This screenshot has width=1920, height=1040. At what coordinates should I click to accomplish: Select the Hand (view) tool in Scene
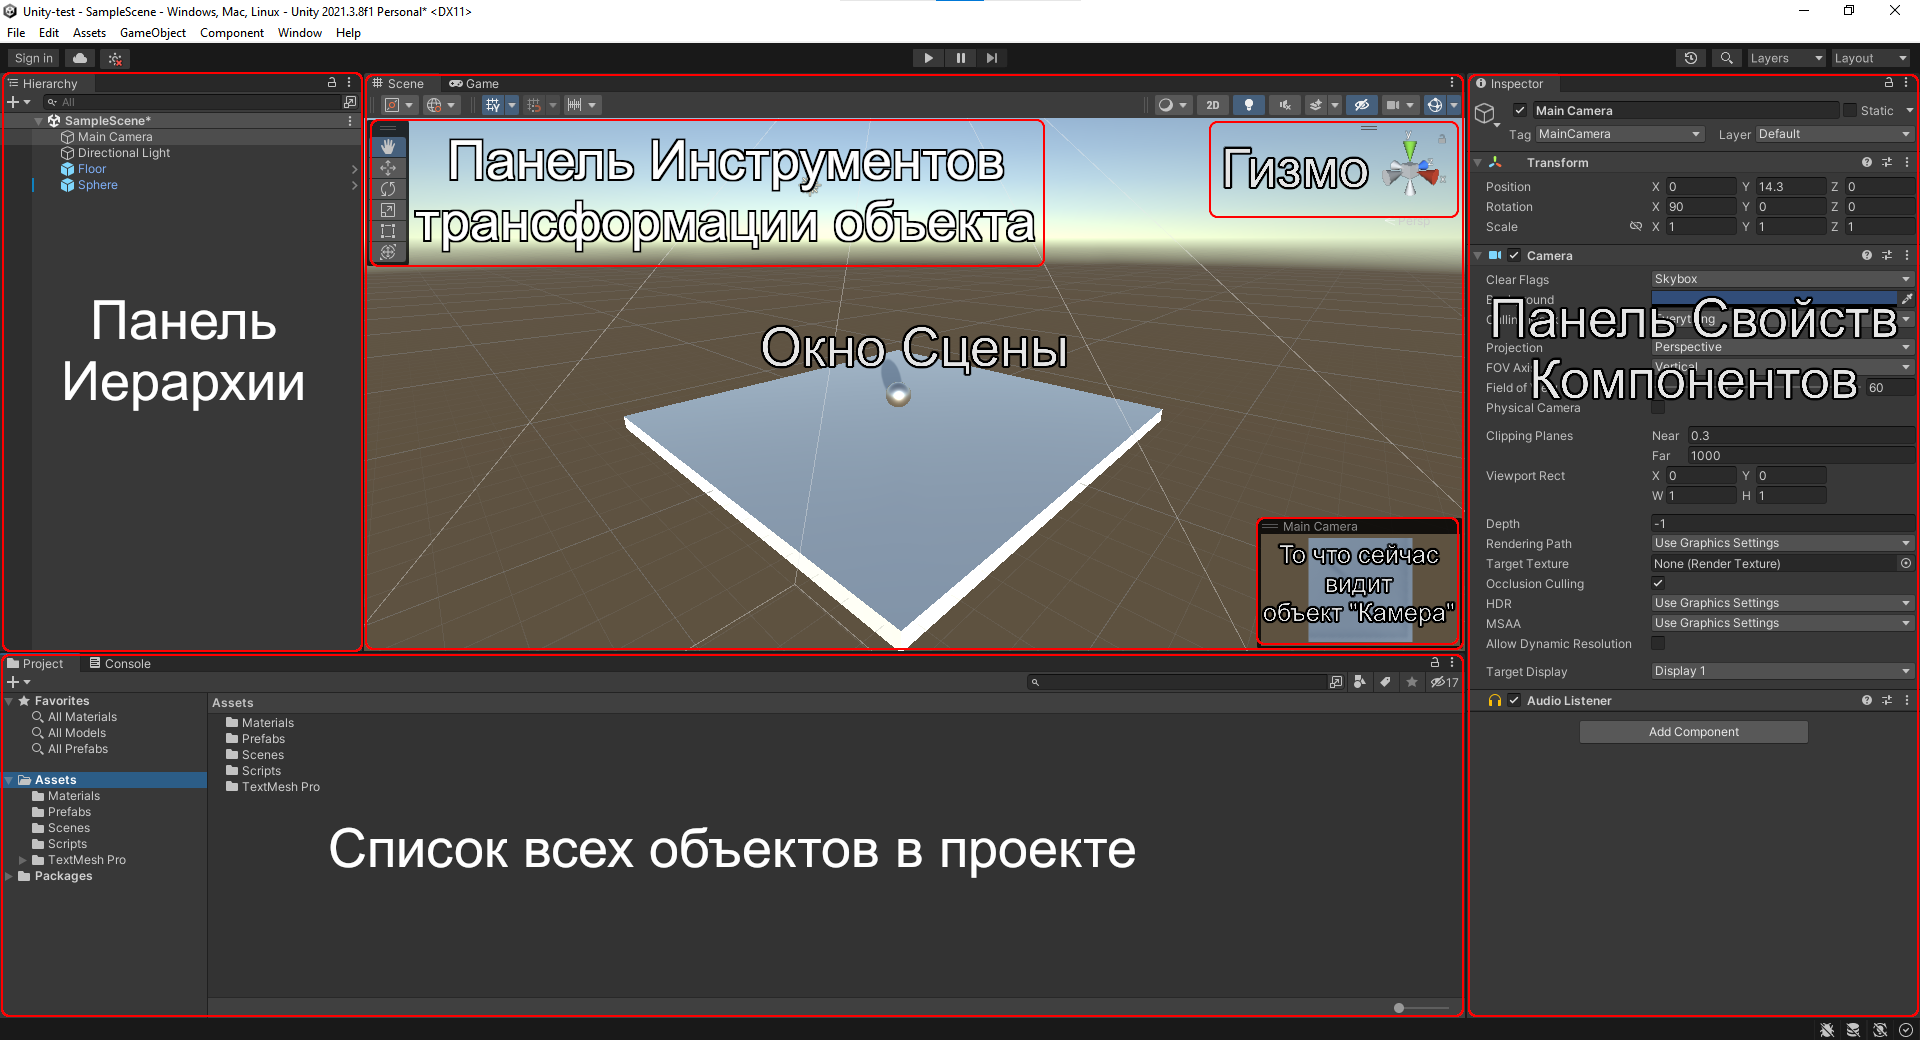click(388, 147)
